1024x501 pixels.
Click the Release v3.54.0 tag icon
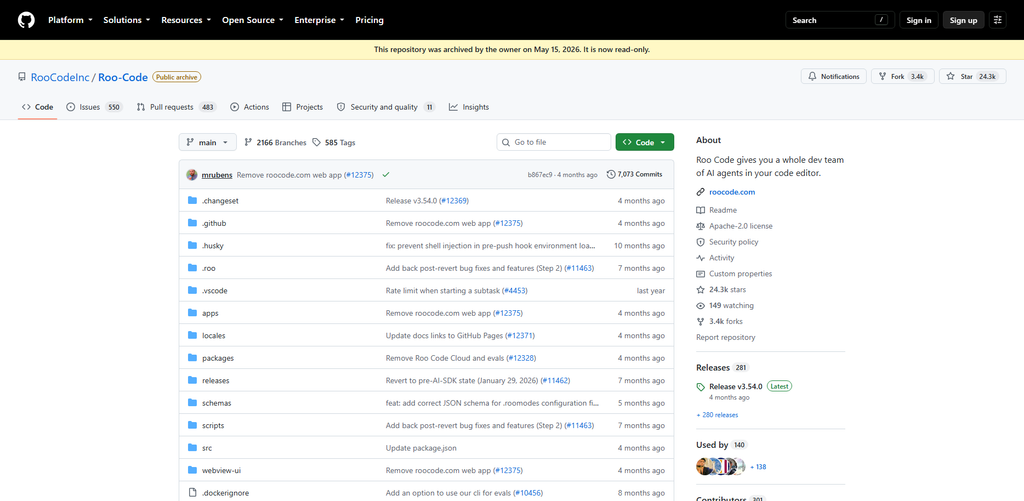[x=701, y=386]
